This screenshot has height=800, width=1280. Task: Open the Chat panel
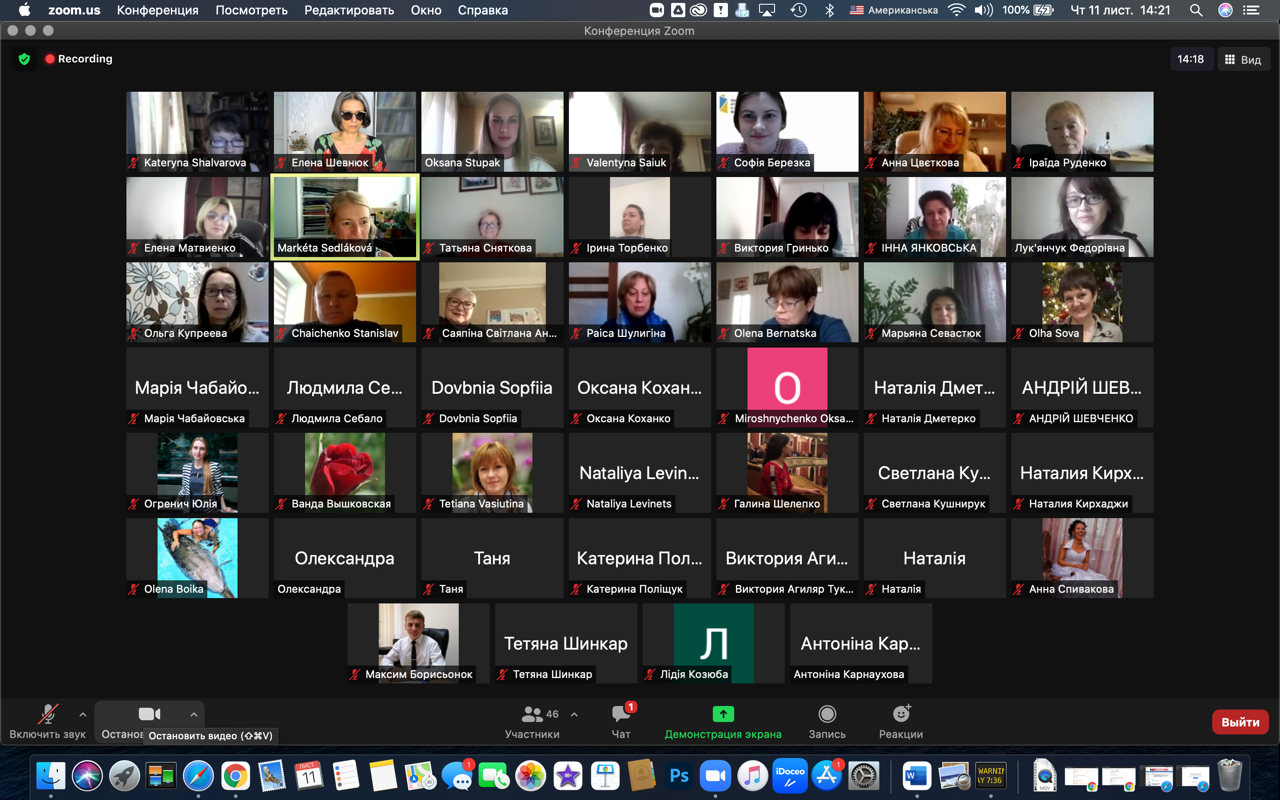pyautogui.click(x=621, y=721)
